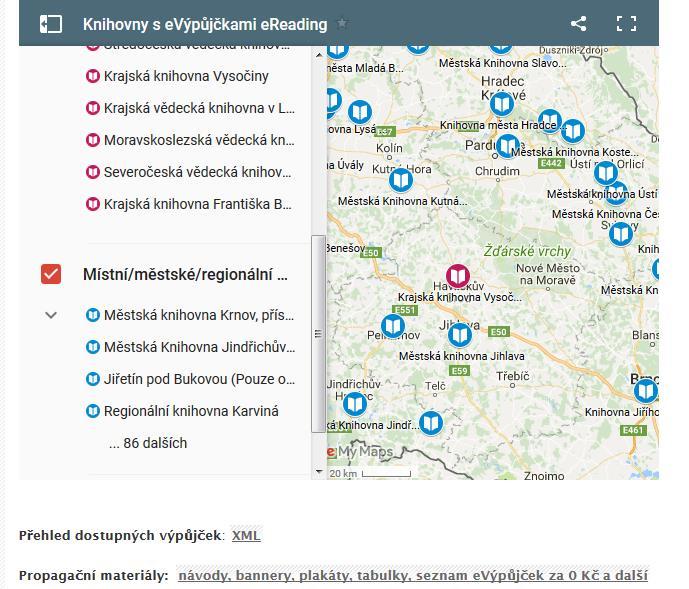Click the Pardubice library marker

point(508,145)
